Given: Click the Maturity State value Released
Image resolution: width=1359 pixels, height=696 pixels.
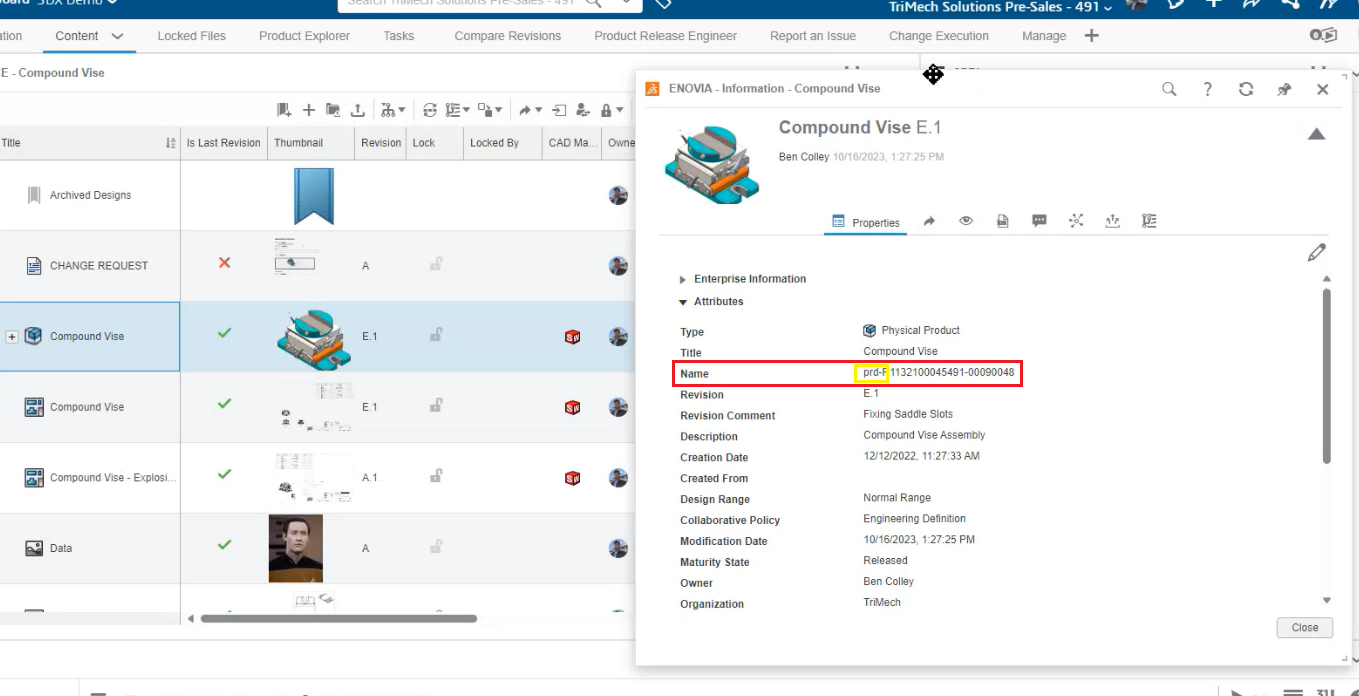Looking at the screenshot, I should tap(886, 561).
